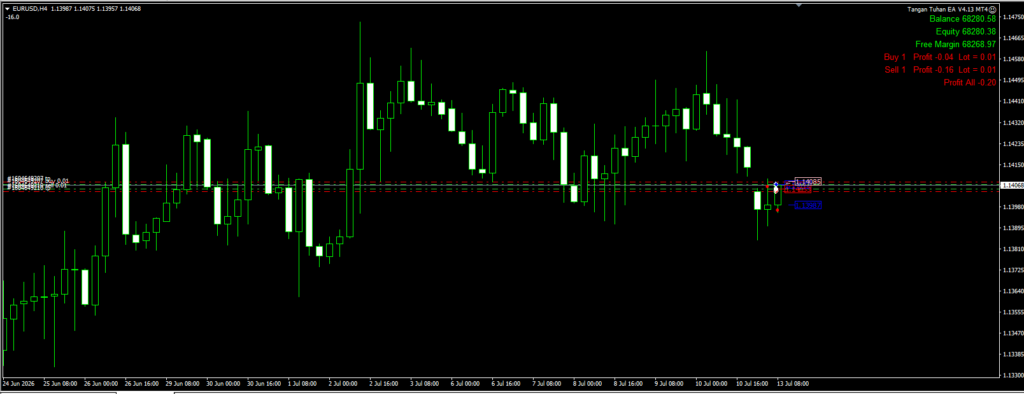
Task: Click the 2 Jul 16:00 time axis label
Action: coord(384,384)
